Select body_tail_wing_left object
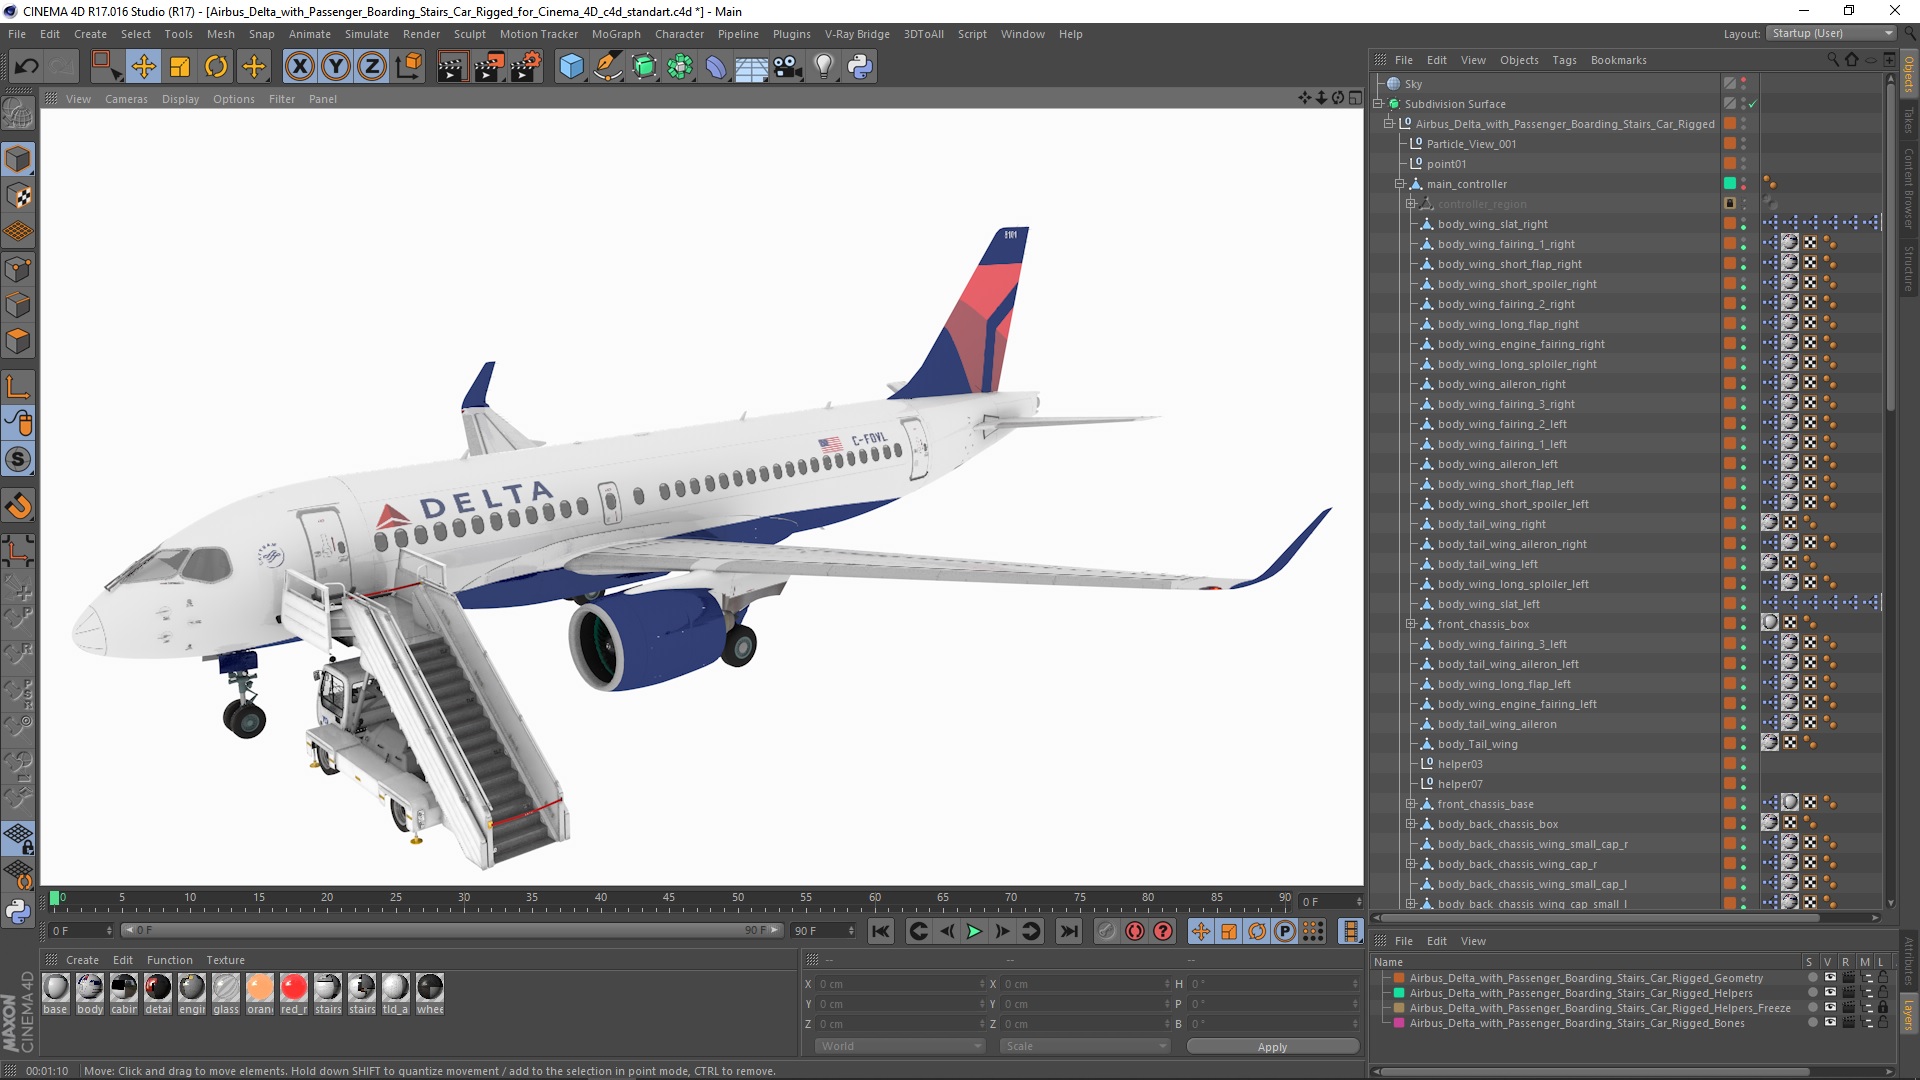The image size is (1920, 1080). (1487, 564)
